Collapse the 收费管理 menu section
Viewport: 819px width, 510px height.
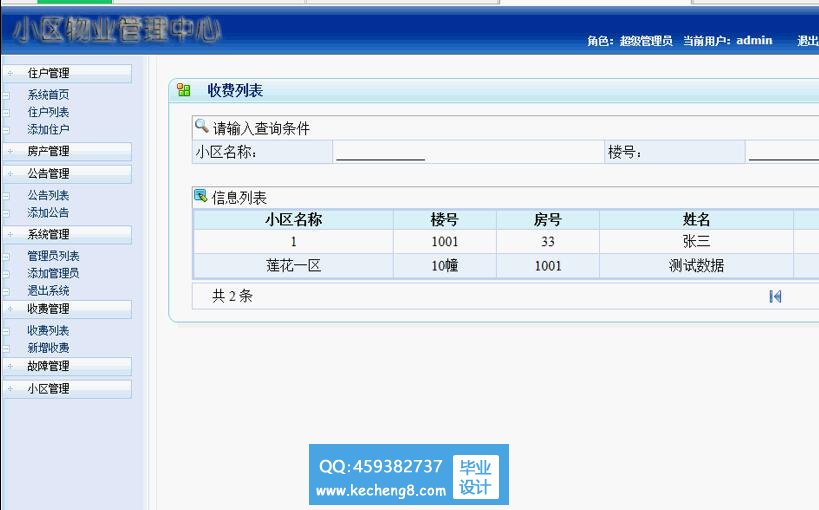click(x=67, y=309)
